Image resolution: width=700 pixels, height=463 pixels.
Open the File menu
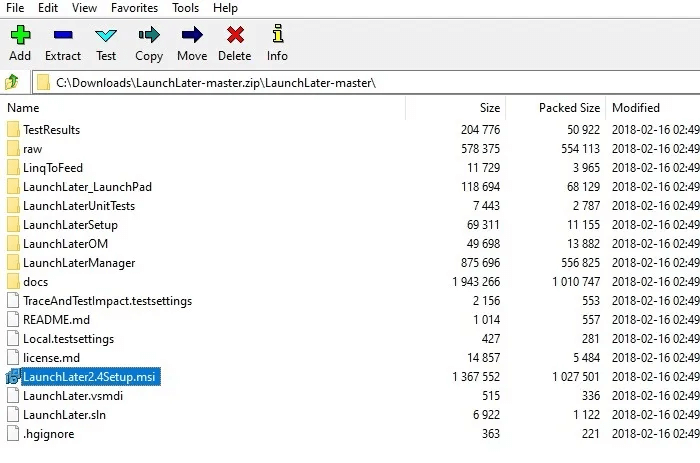tap(15, 8)
